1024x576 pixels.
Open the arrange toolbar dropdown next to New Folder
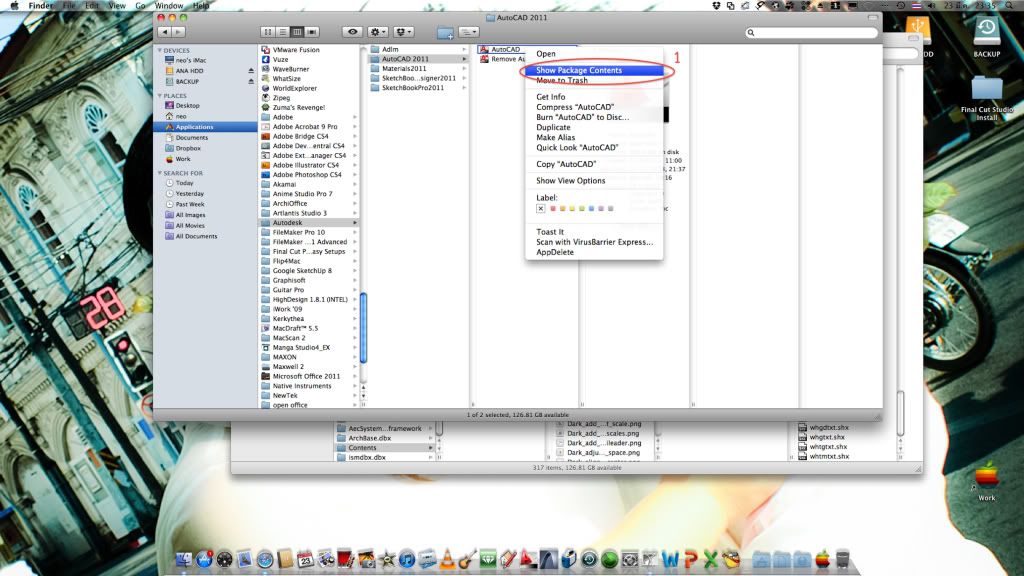468,32
